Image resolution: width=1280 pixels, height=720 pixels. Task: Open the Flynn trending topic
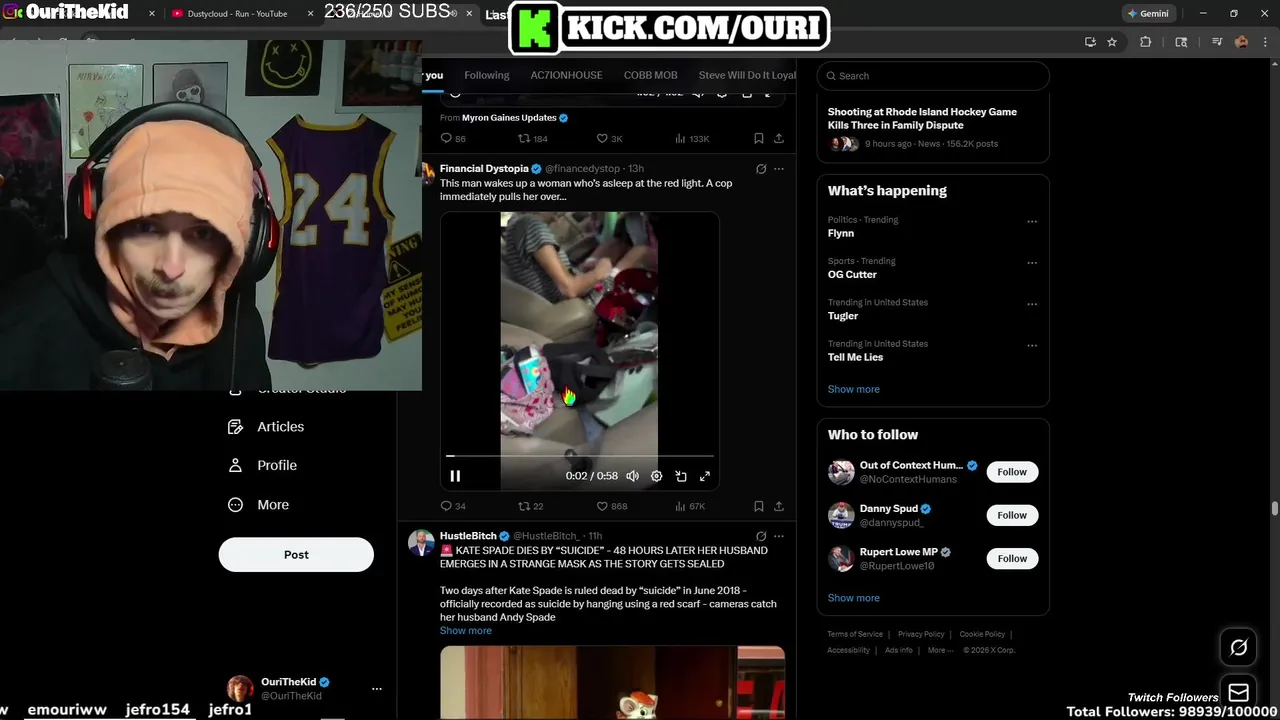(x=841, y=233)
